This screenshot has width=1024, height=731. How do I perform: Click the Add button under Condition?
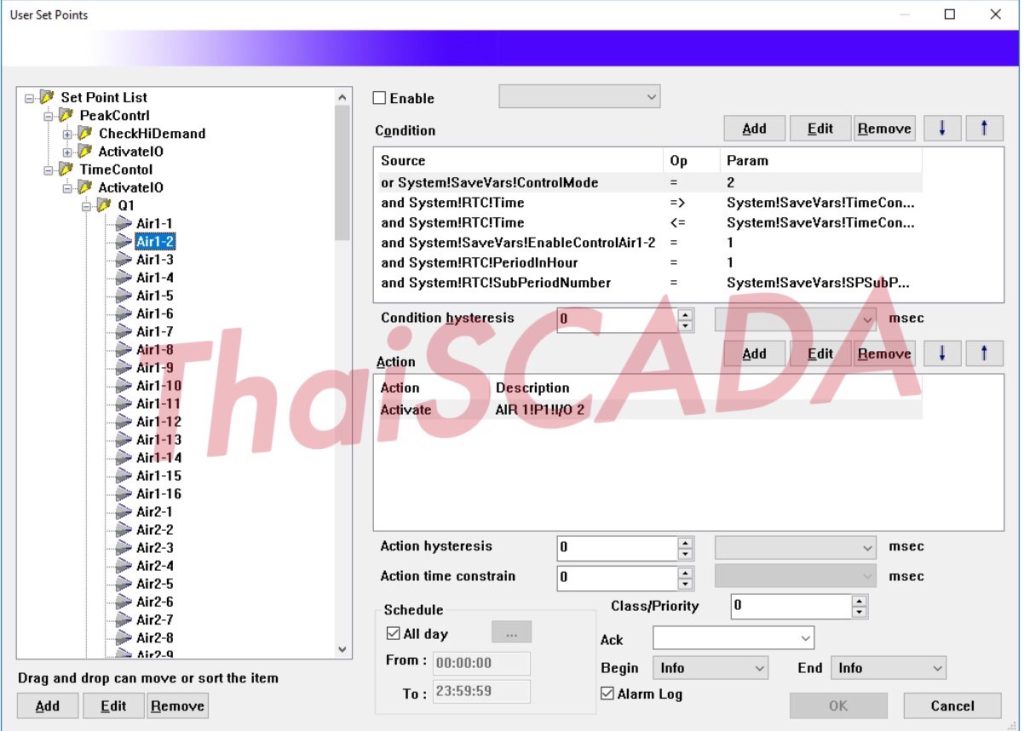click(x=754, y=128)
